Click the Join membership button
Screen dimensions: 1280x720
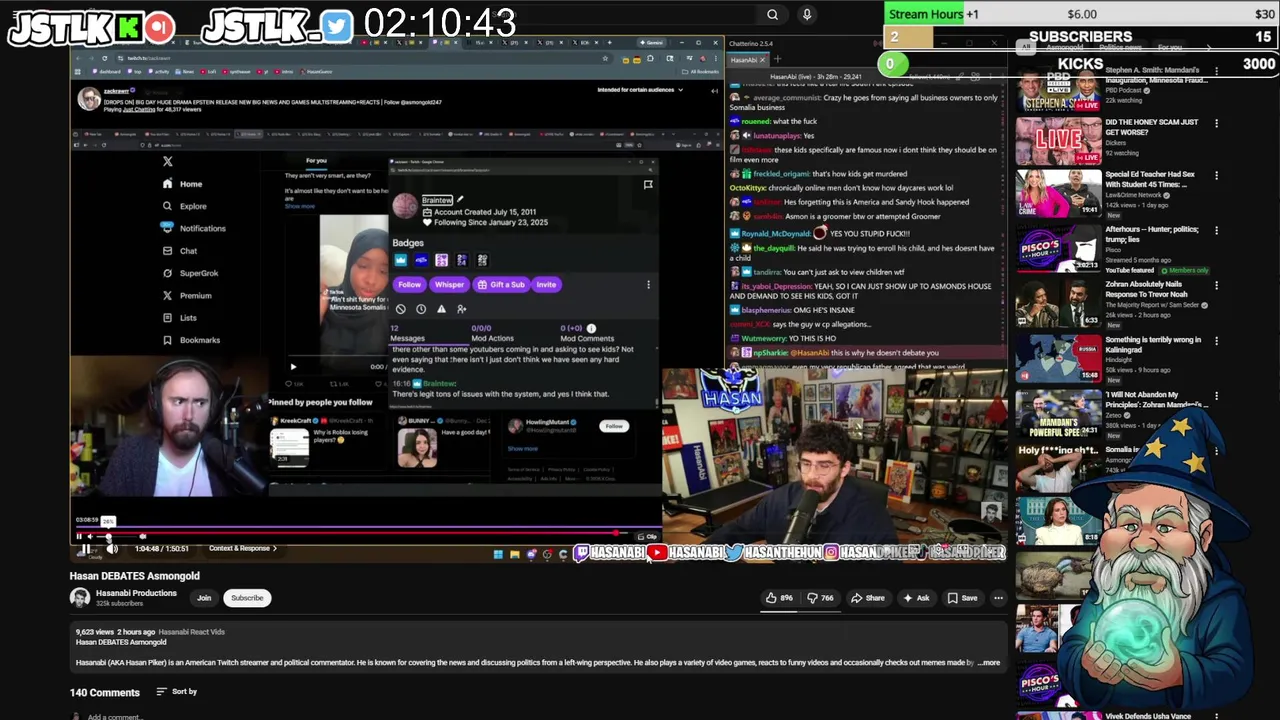(204, 598)
